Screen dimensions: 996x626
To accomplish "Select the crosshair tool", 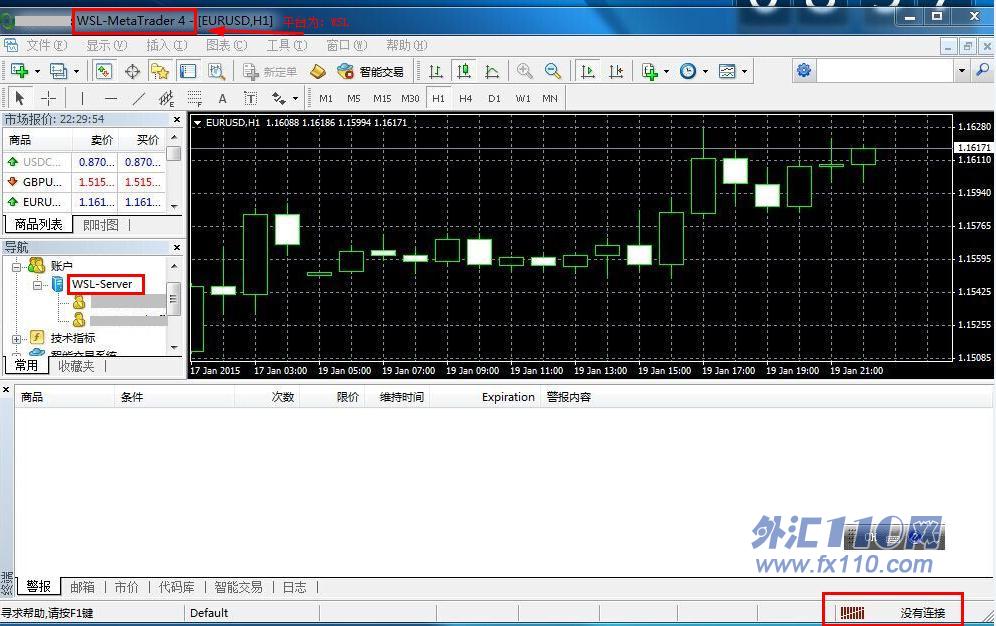I will [48, 98].
